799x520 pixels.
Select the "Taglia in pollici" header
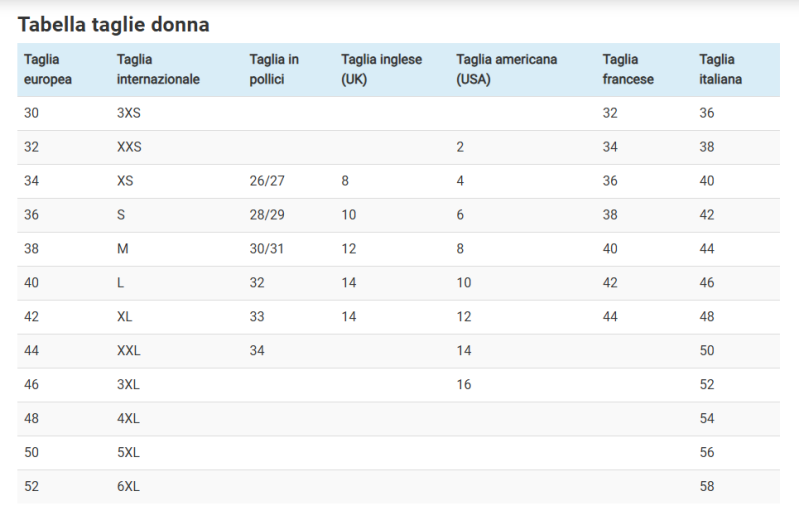click(x=274, y=69)
